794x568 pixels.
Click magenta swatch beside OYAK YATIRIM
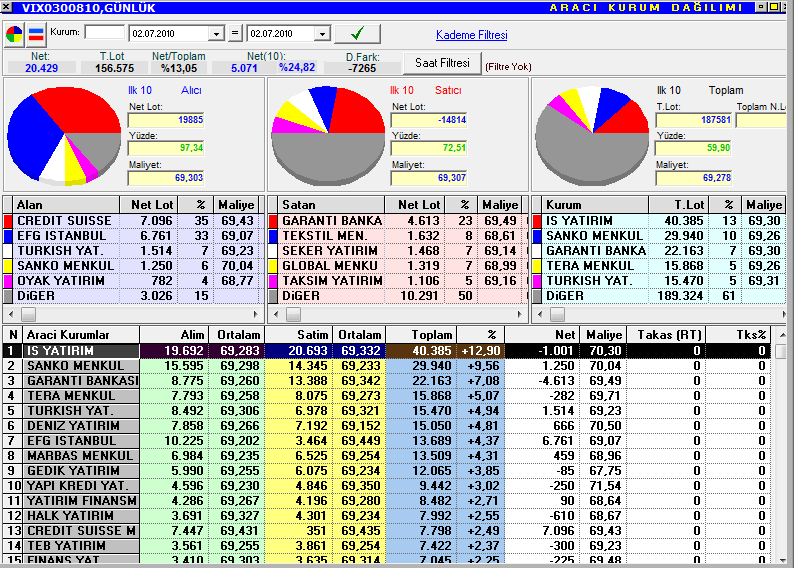(8, 281)
